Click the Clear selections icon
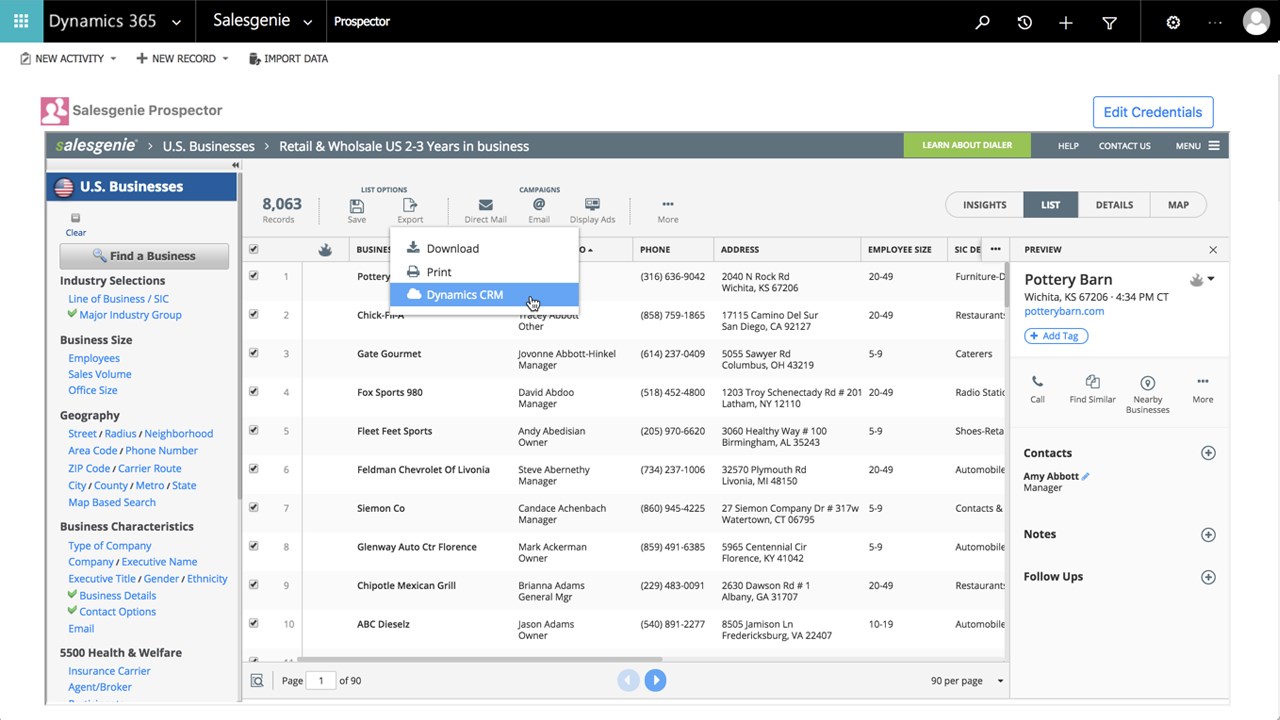 tap(75, 224)
